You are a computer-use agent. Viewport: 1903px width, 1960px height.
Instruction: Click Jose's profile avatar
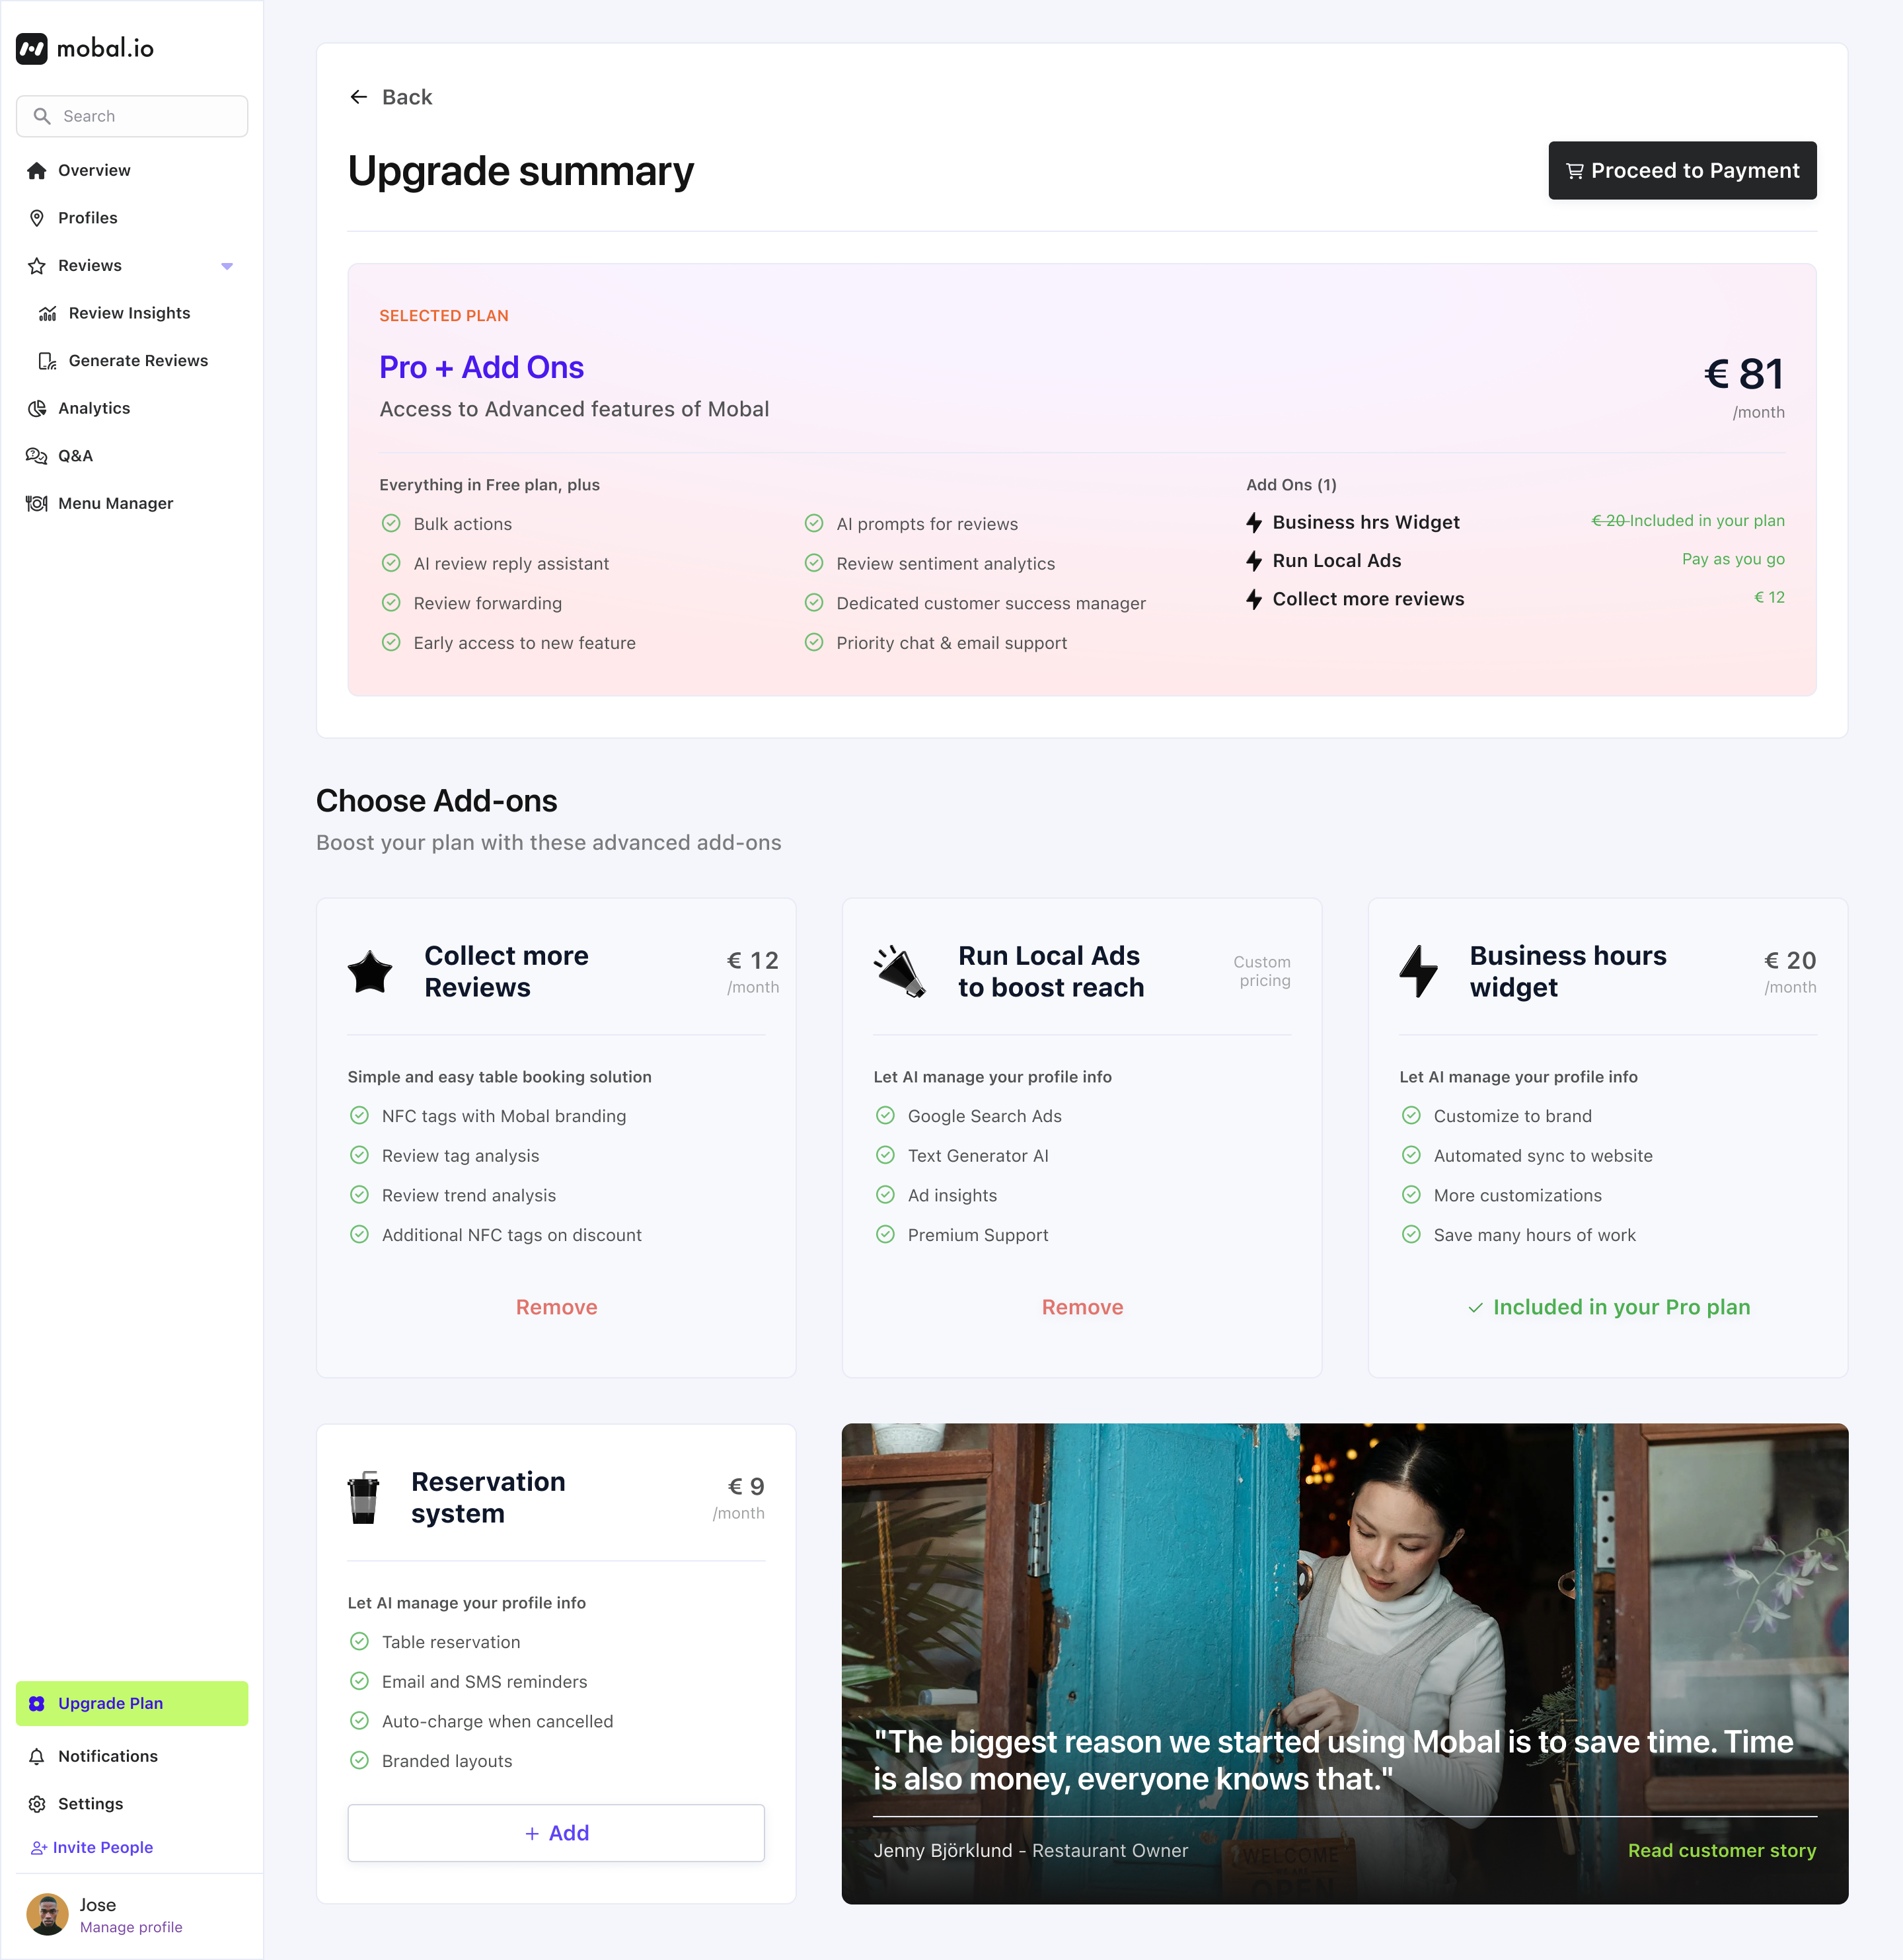point(47,1914)
